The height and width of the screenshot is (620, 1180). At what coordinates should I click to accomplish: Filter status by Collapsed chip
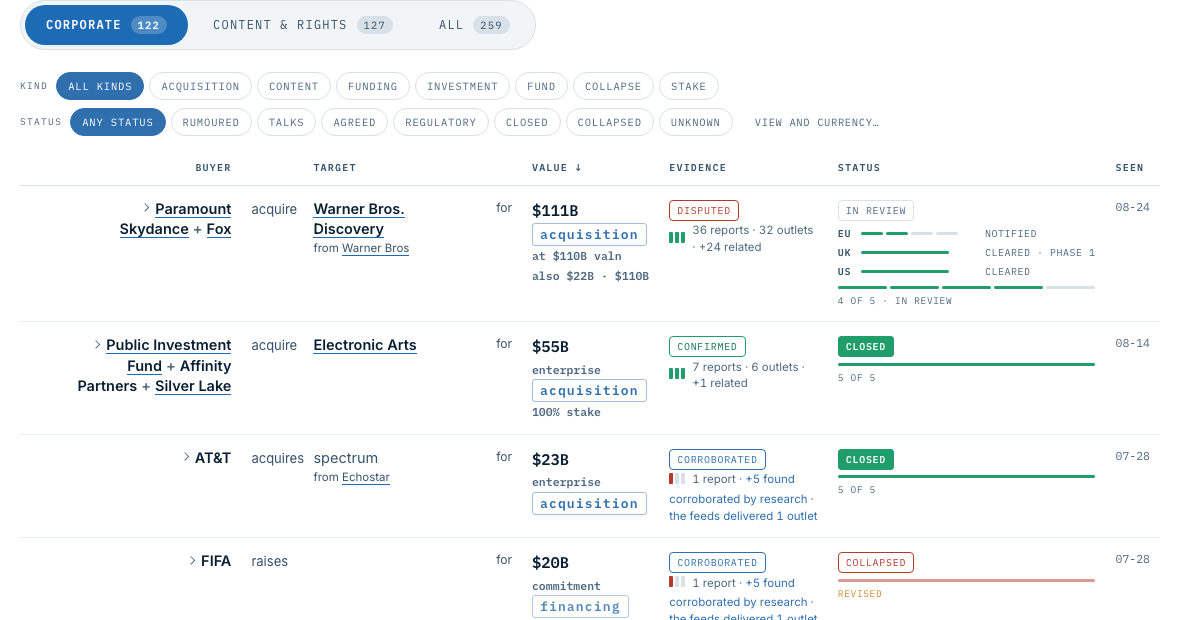[x=609, y=122]
